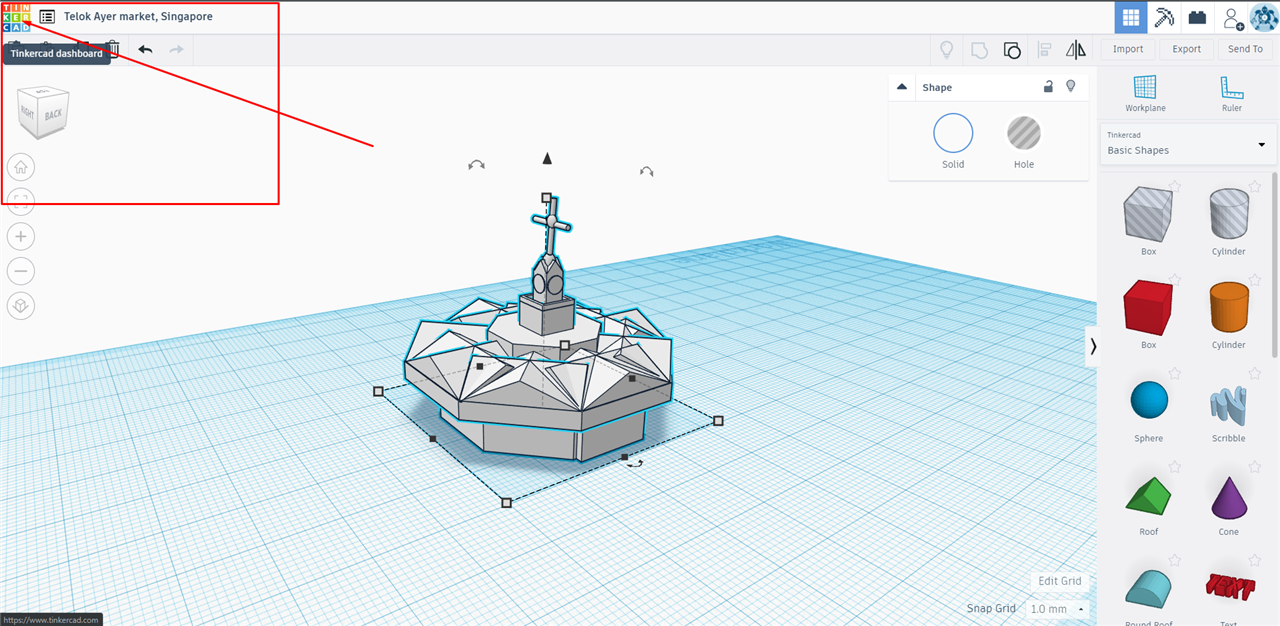Pick the striped gray hole Box shape
The width and height of the screenshot is (1280, 626).
1148,213
